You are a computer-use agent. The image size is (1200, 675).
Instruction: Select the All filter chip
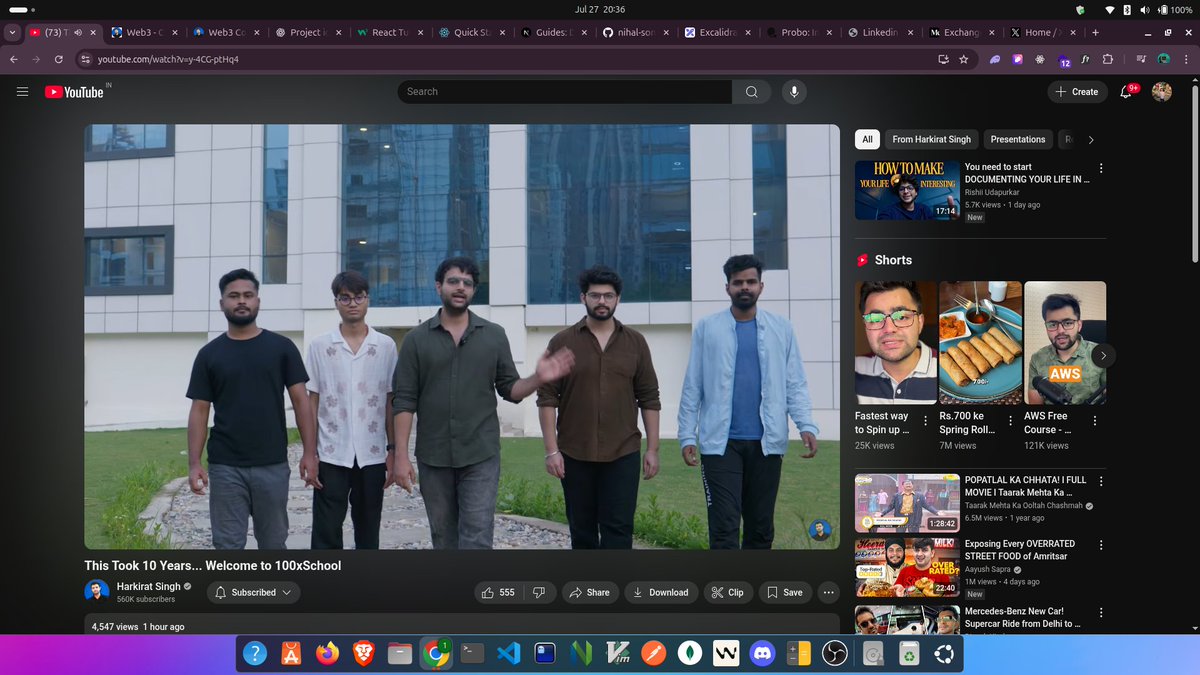click(867, 139)
